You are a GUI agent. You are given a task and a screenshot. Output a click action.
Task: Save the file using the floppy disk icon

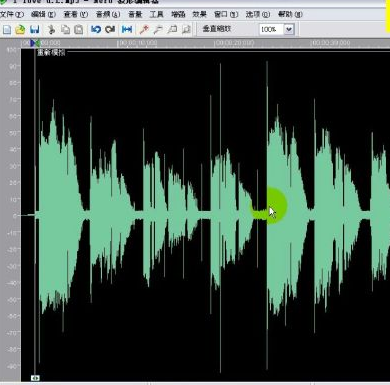[35, 30]
